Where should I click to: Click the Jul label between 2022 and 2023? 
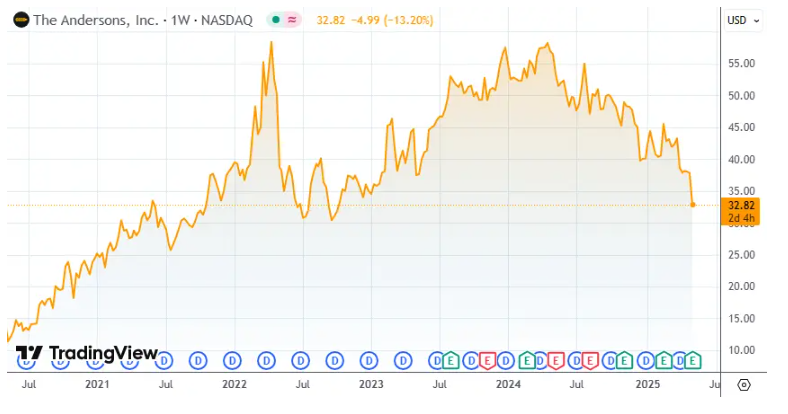point(303,384)
